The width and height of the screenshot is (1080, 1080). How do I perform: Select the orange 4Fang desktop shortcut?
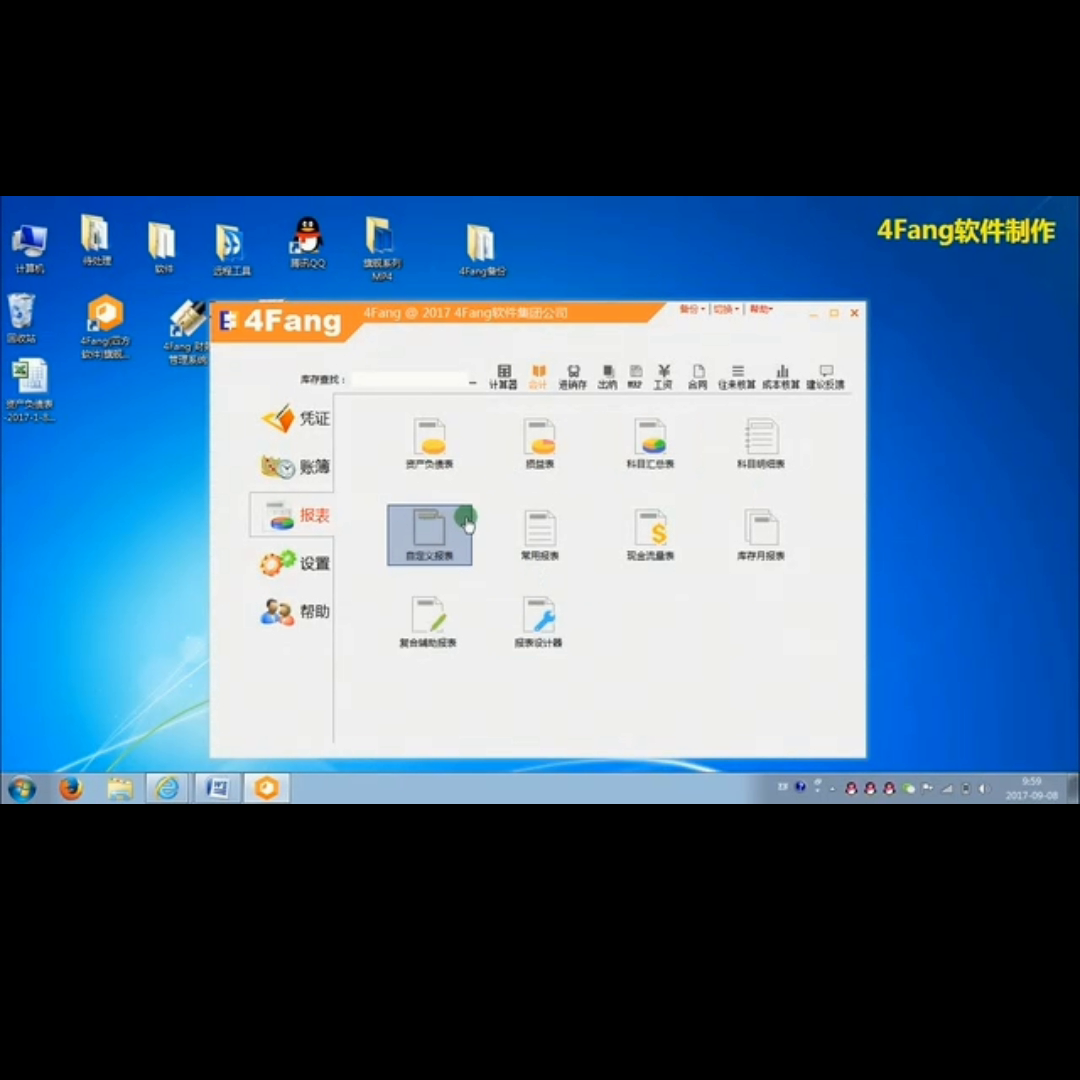105,326
